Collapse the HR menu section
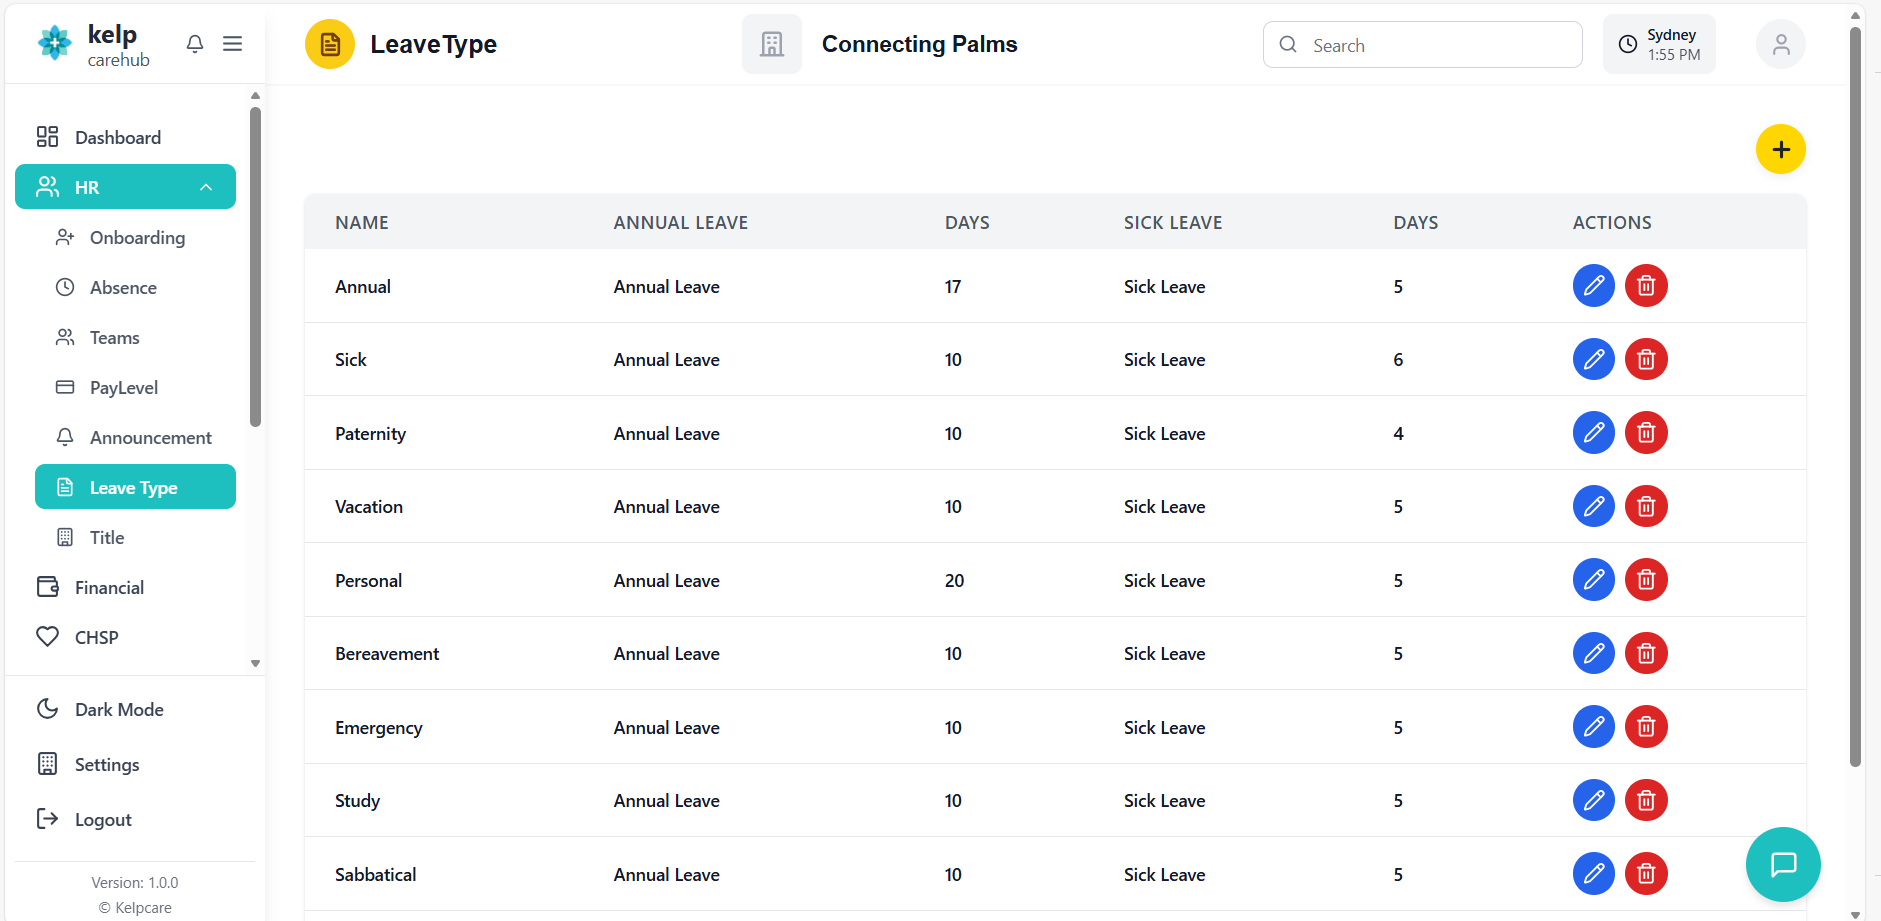Image resolution: width=1881 pixels, height=921 pixels. tap(206, 187)
